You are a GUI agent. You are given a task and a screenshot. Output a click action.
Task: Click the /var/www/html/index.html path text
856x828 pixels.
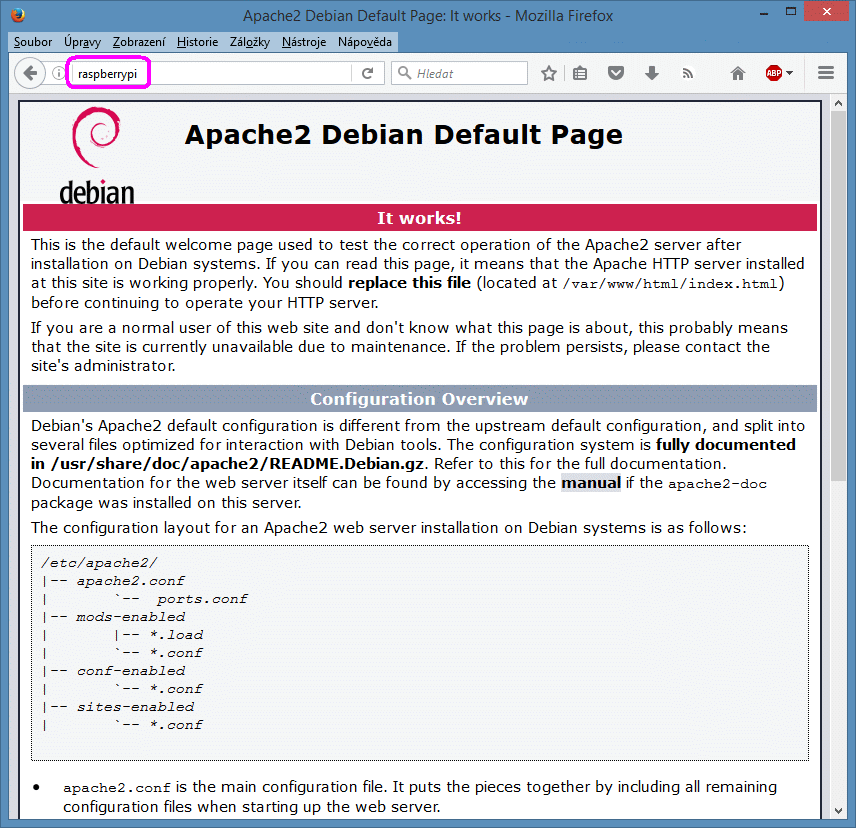click(x=670, y=284)
